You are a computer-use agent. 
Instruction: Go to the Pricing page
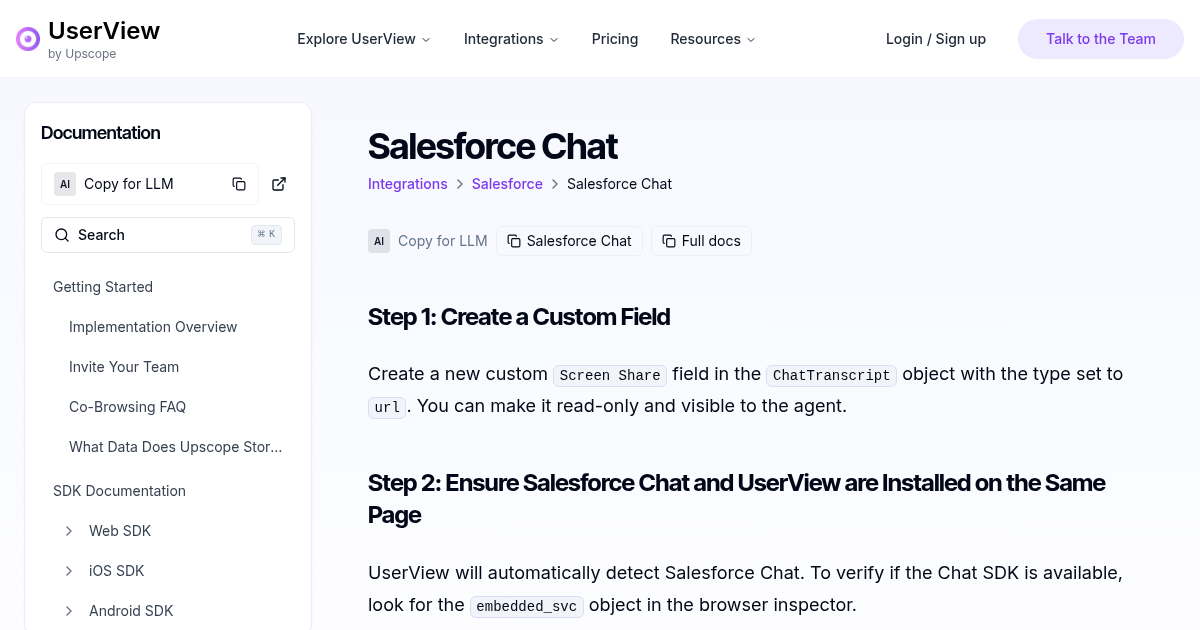click(x=615, y=39)
